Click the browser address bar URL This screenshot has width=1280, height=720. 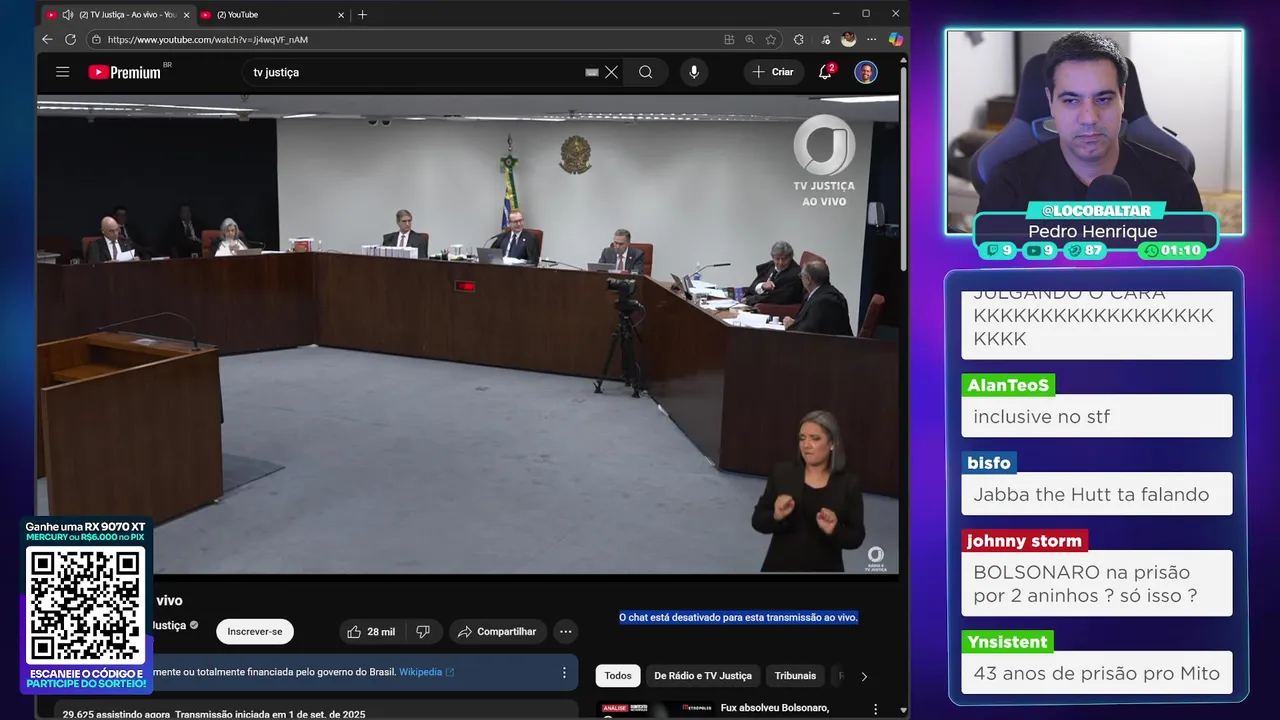click(208, 40)
